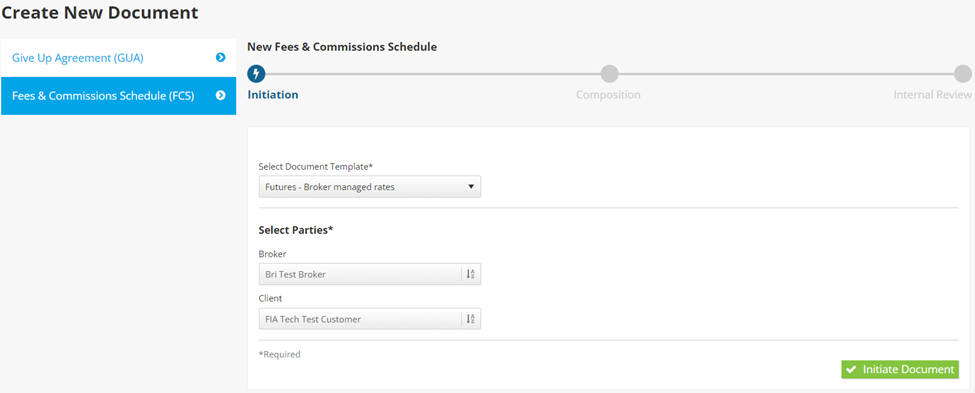Click the Composition step label
The width and height of the screenshot is (975, 393).
pyautogui.click(x=608, y=95)
